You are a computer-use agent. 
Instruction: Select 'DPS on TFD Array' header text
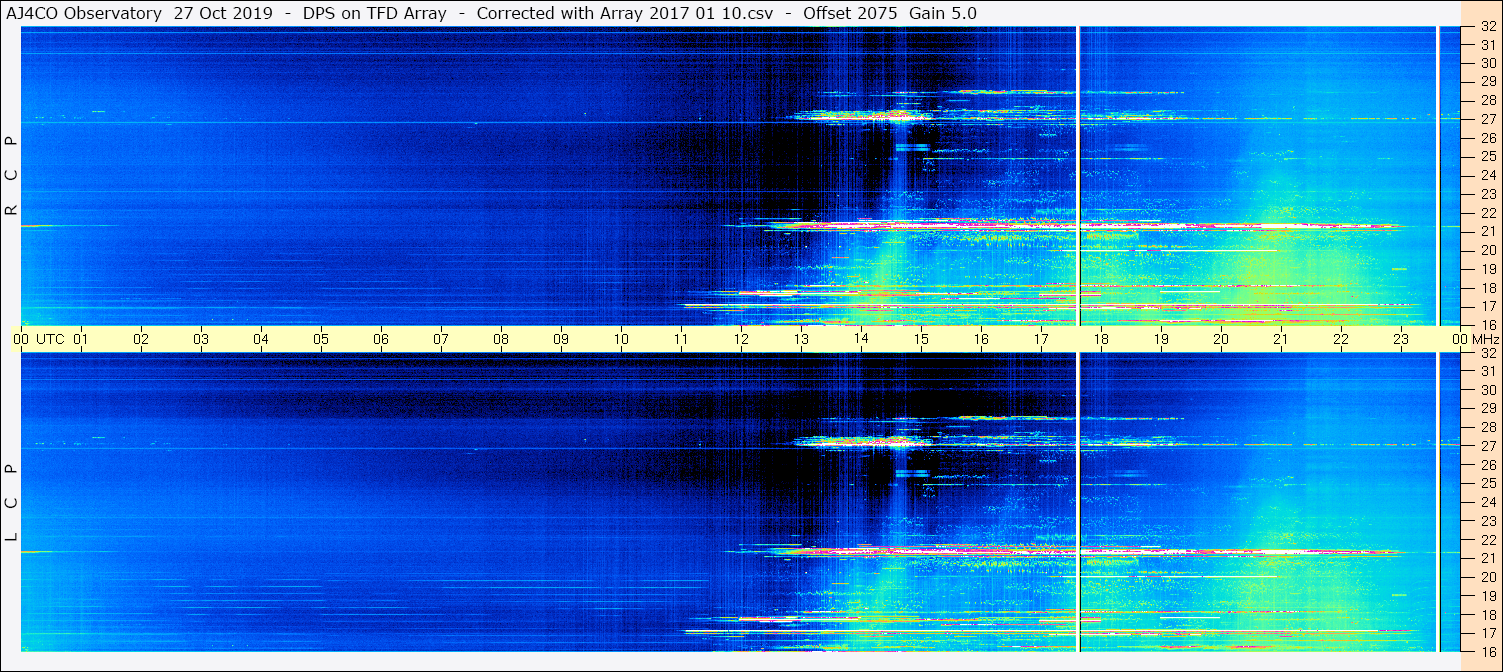(375, 13)
